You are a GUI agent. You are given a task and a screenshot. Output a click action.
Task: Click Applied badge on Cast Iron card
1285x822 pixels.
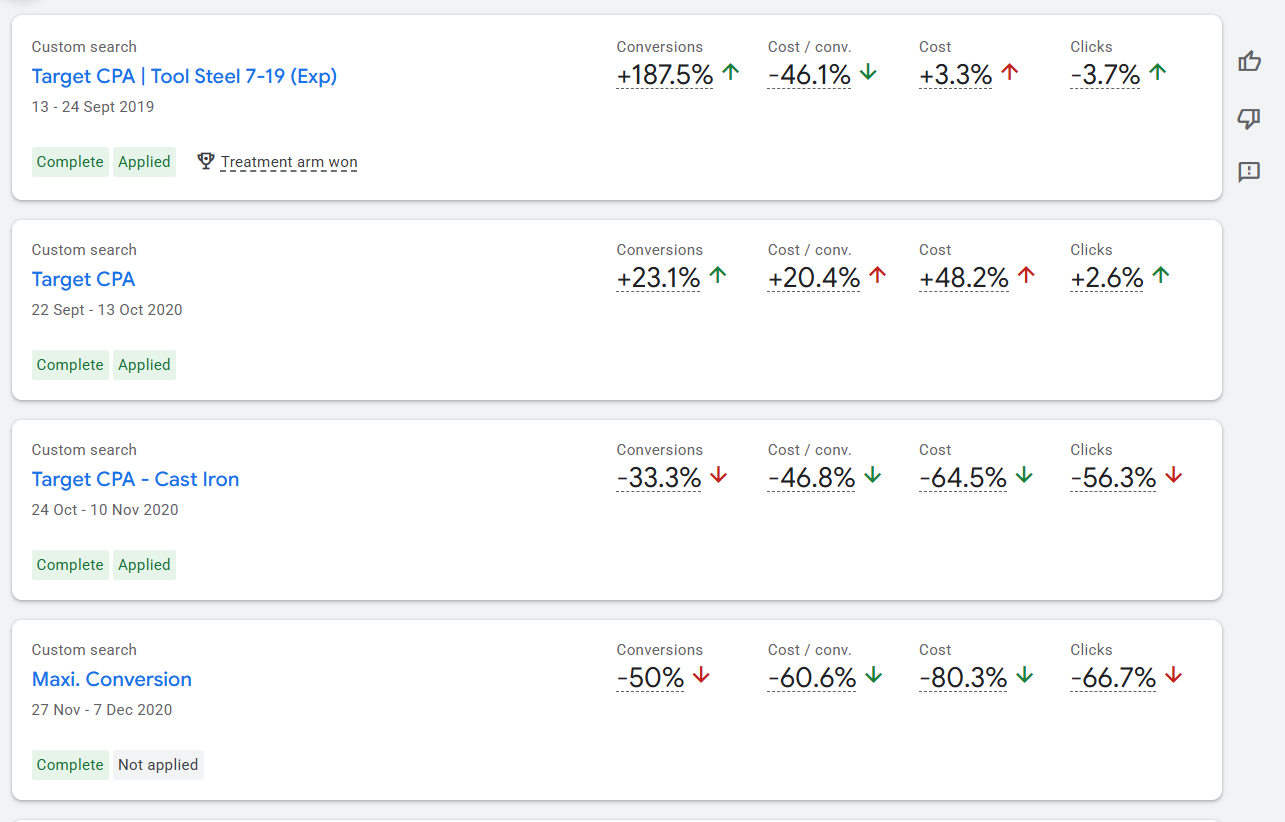144,565
